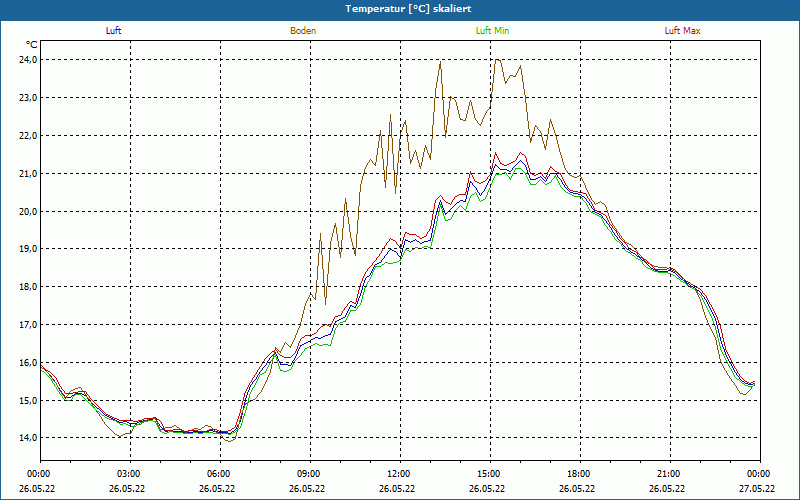Click the 23,0 y-axis label
Image resolution: width=800 pixels, height=500 pixels.
click(x=29, y=97)
